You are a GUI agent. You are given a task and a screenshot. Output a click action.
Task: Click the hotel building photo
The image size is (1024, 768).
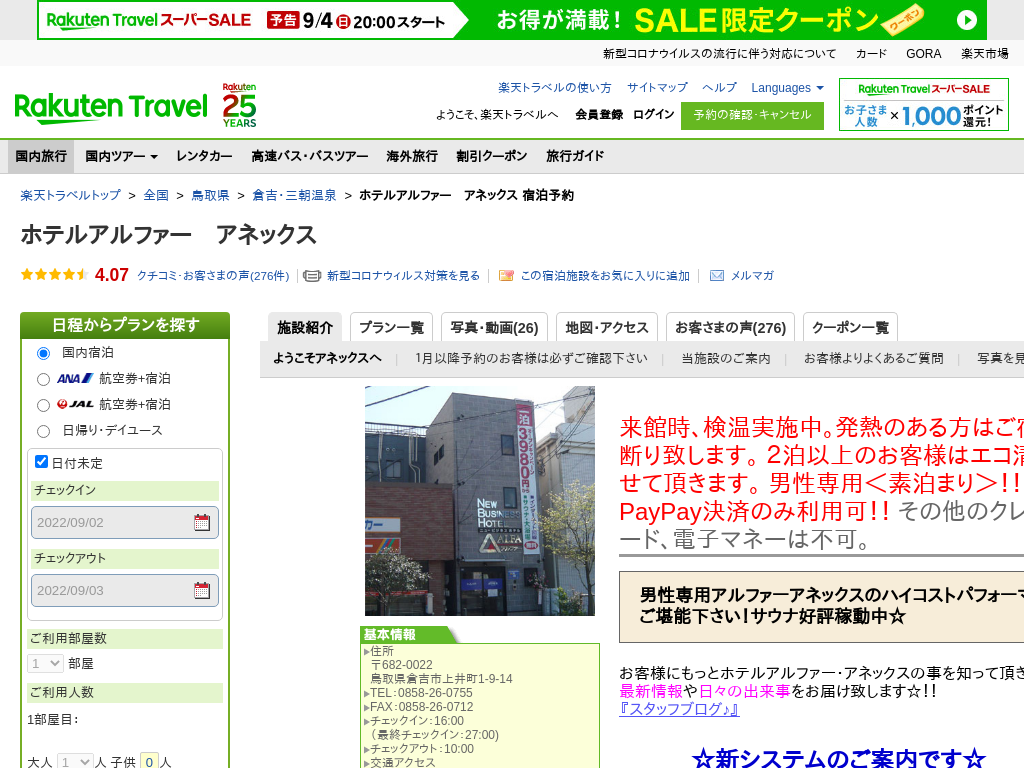click(480, 501)
